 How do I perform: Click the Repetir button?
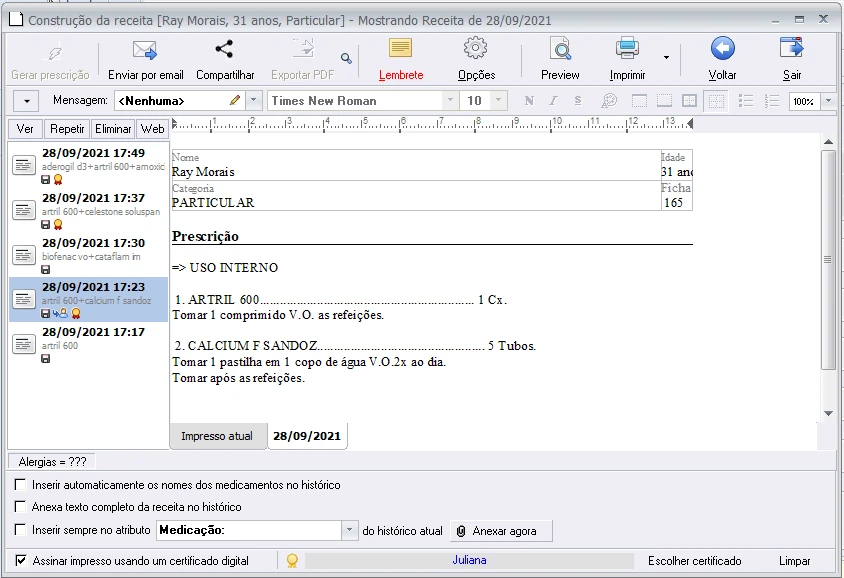(67, 129)
